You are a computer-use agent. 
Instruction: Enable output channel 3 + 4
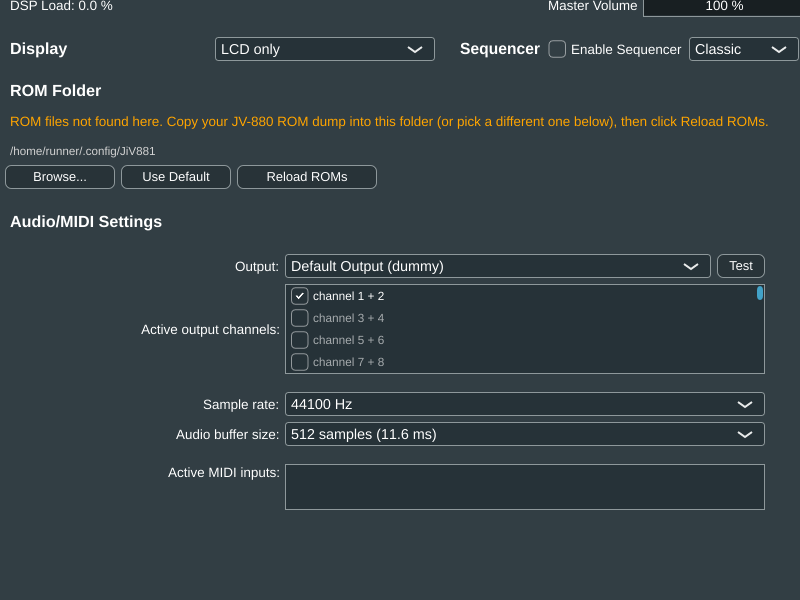tap(299, 318)
